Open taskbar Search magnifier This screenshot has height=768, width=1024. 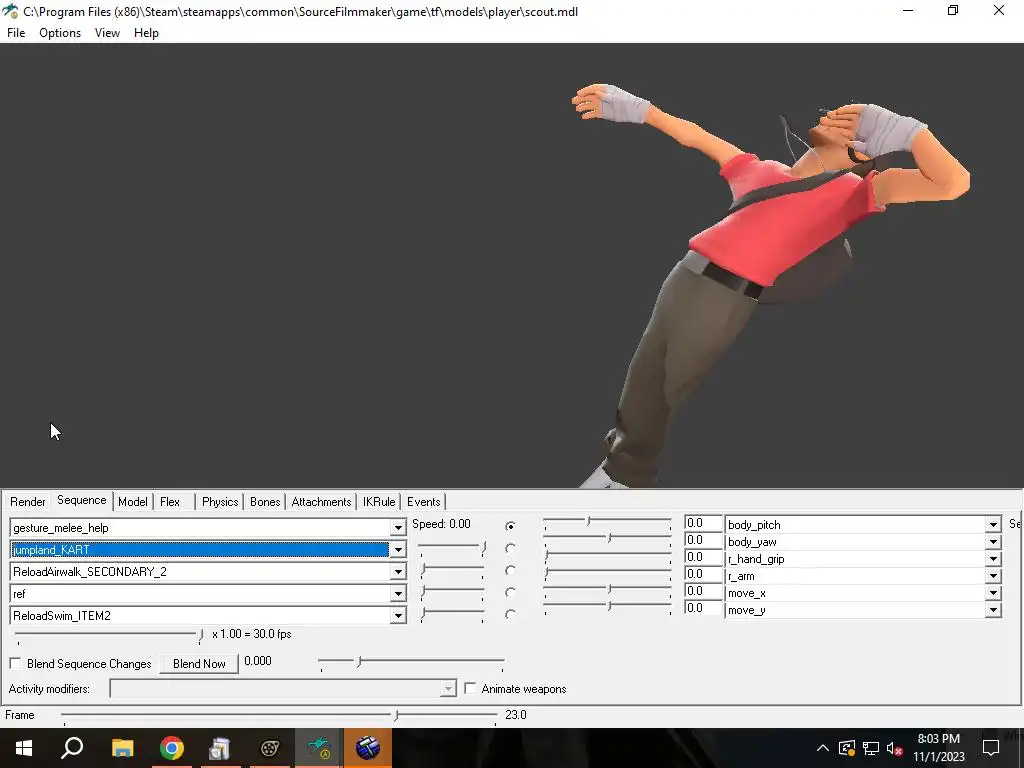click(72, 748)
